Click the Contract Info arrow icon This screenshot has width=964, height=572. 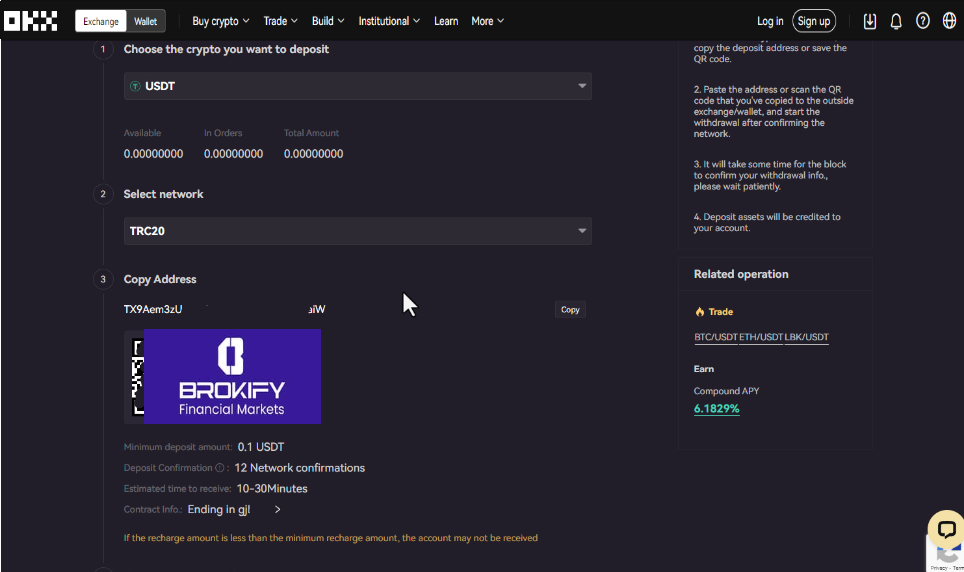pyautogui.click(x=277, y=510)
